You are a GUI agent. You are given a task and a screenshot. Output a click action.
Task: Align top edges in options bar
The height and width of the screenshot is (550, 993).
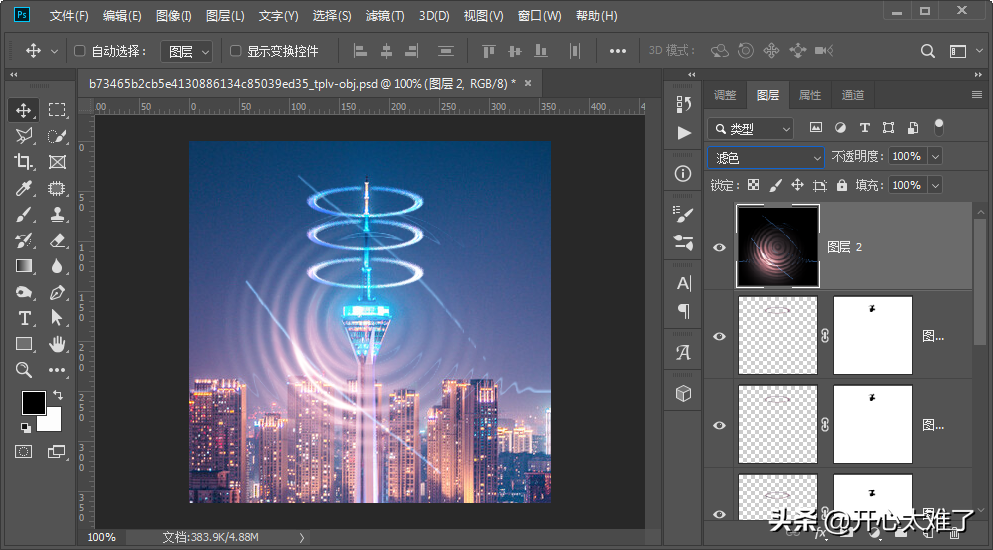point(488,51)
